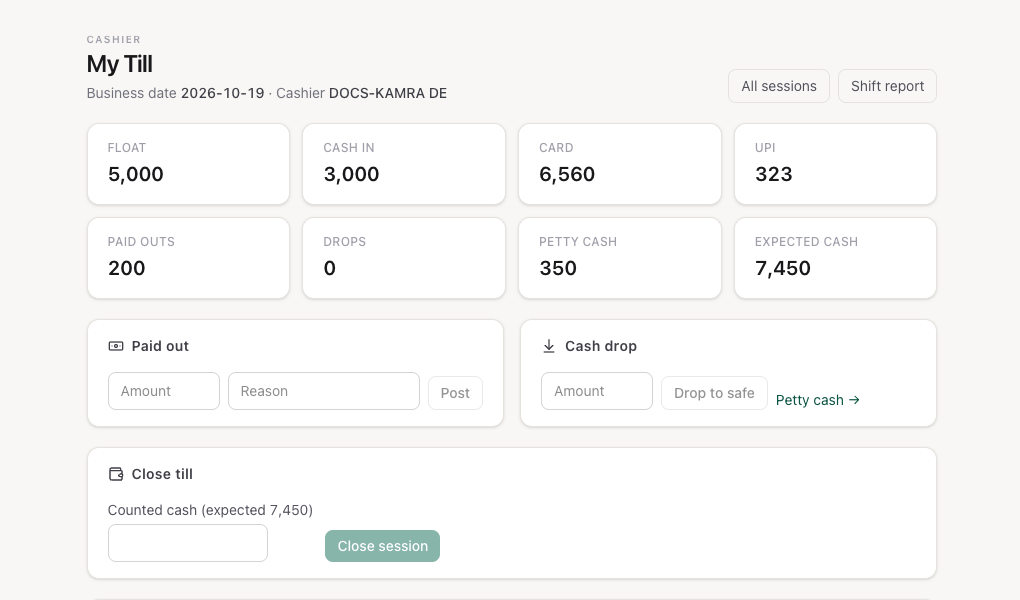Screen dimensions: 1020x600
Task: Click the EXPECTED CASH card label
Action: click(807, 242)
